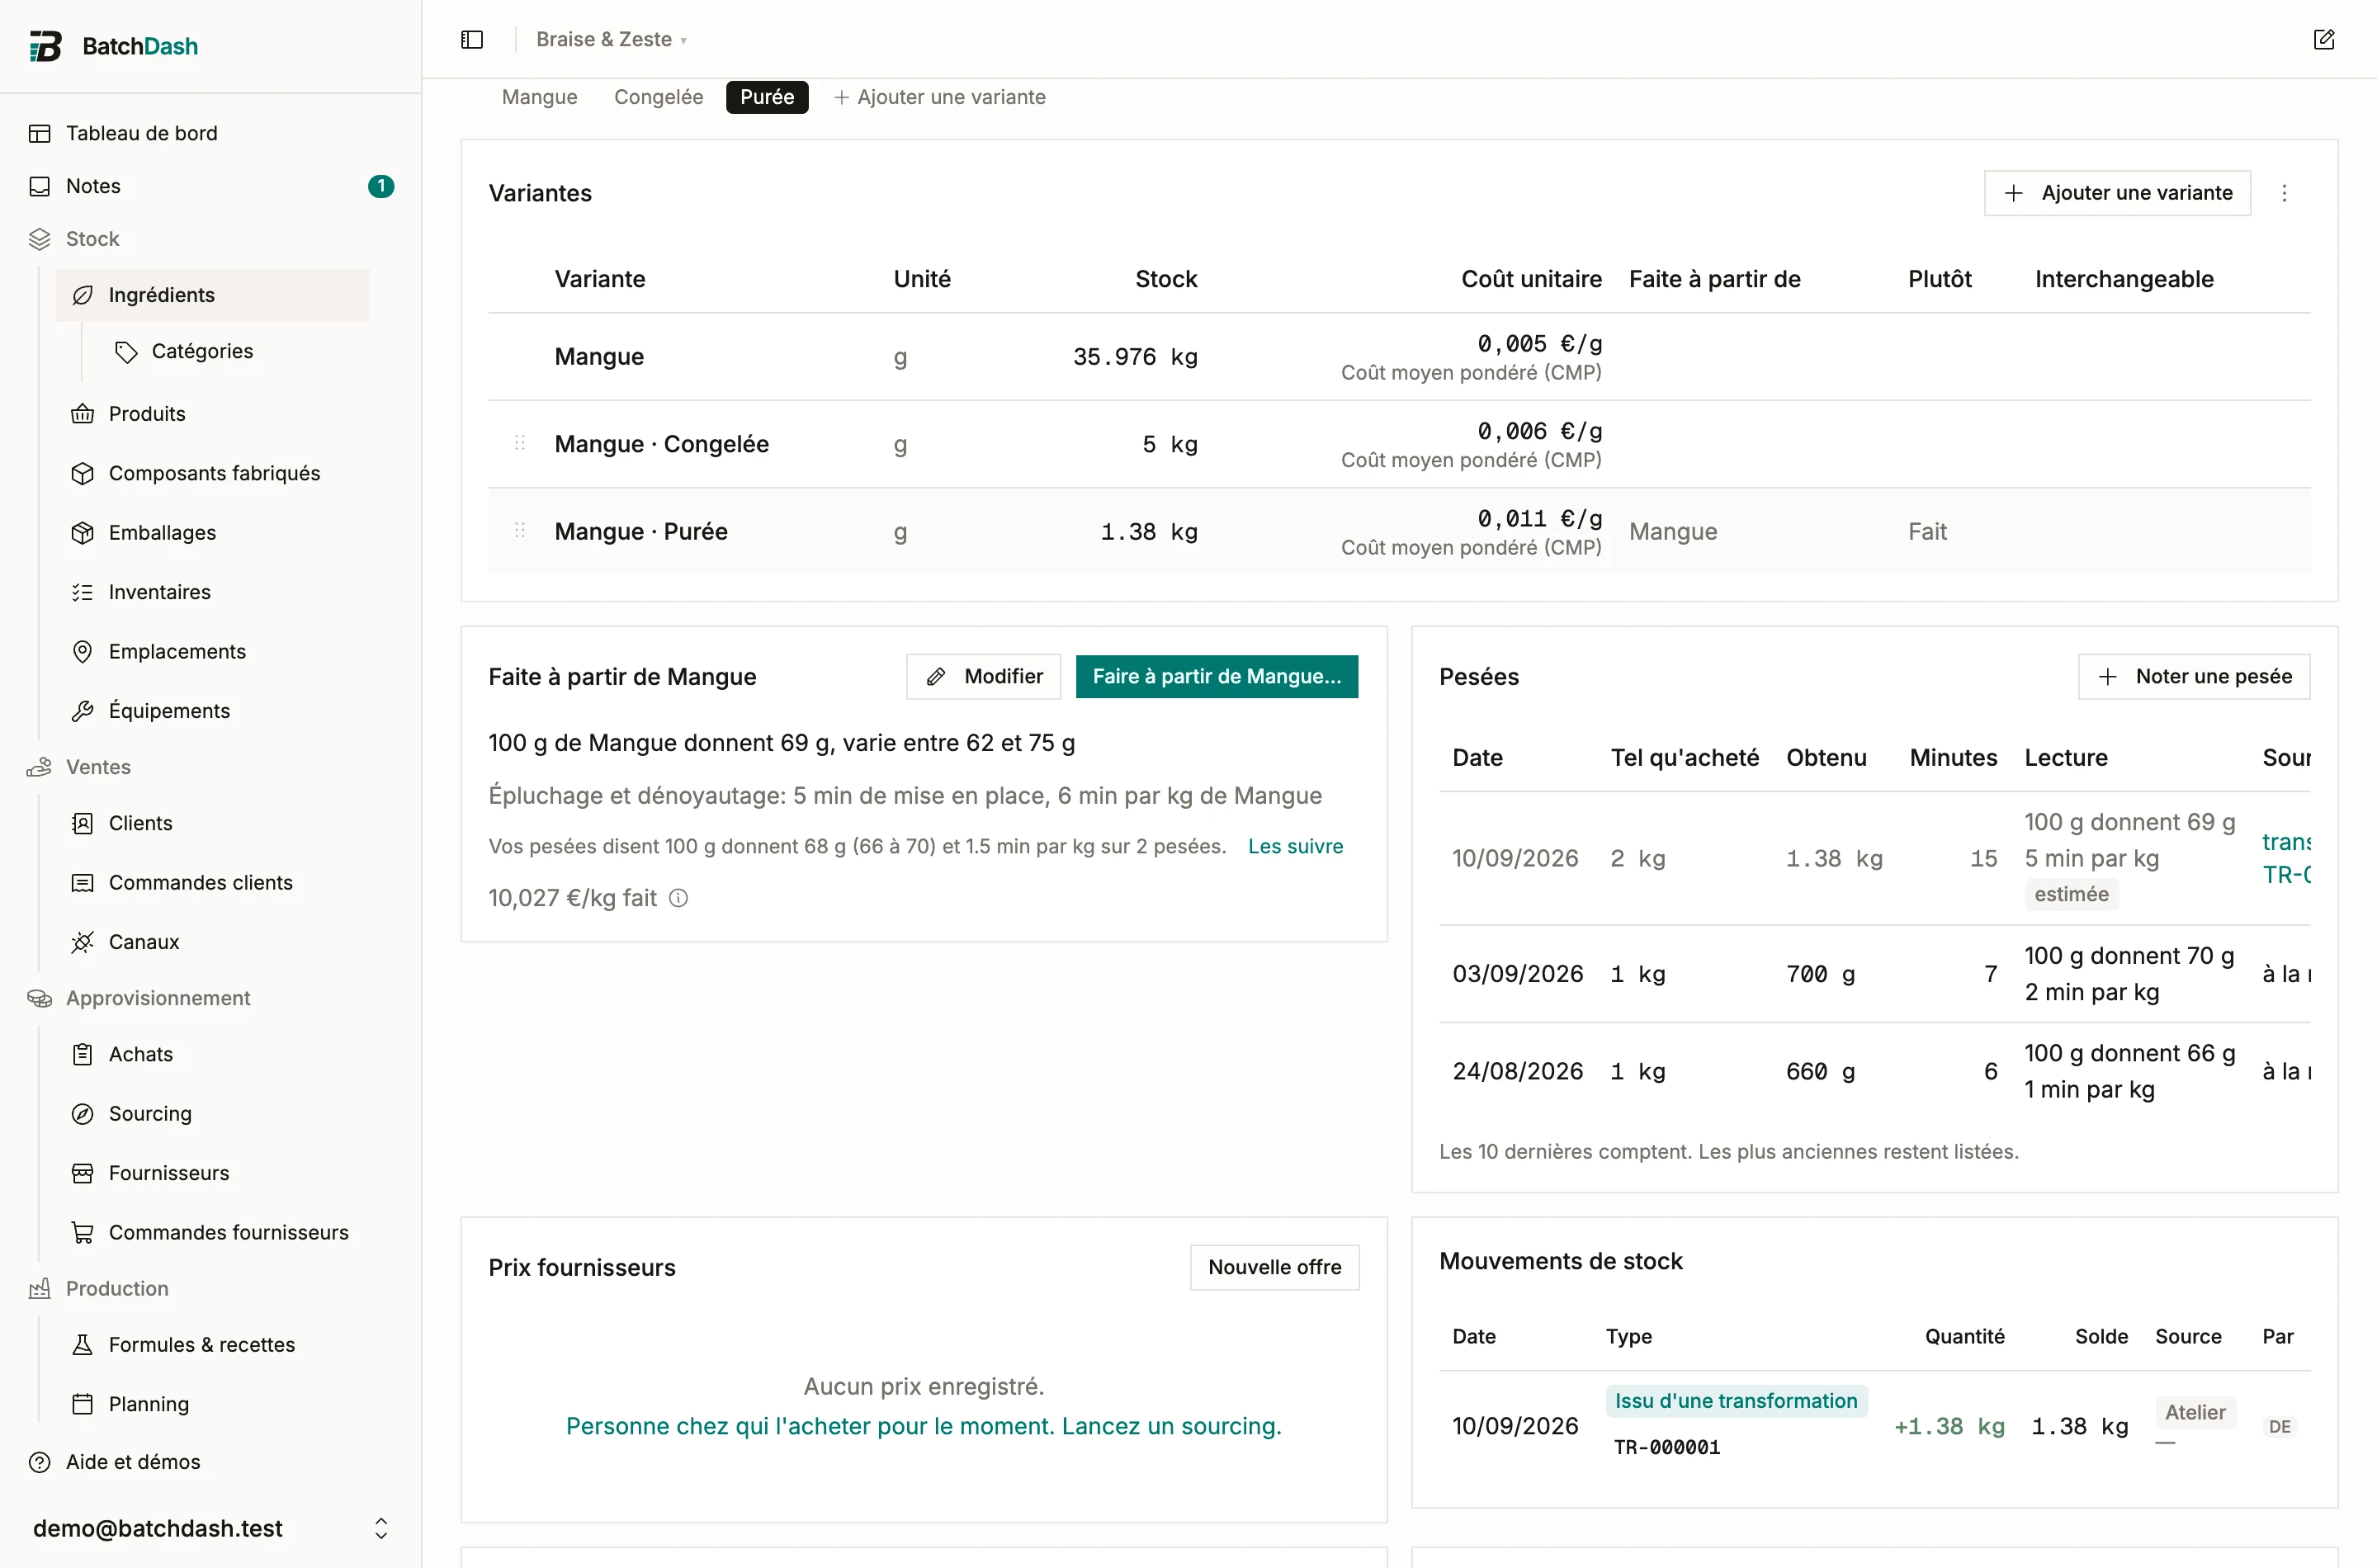Collapse the Approvisionnement sidebar section

tap(158, 998)
